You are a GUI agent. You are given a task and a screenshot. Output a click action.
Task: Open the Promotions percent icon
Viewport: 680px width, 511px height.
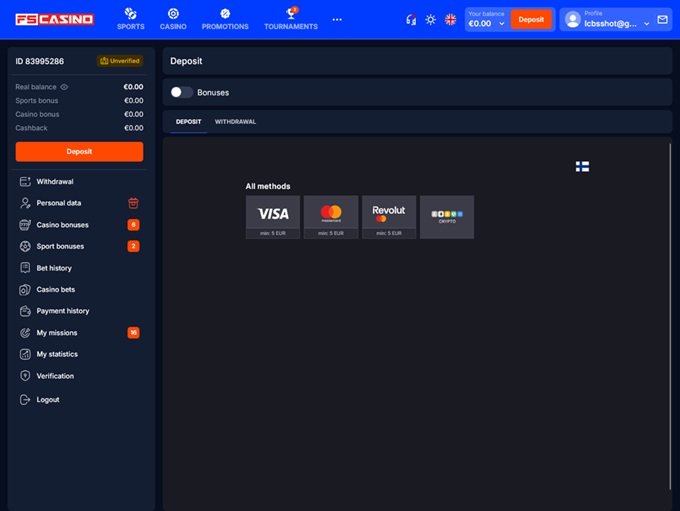225,14
